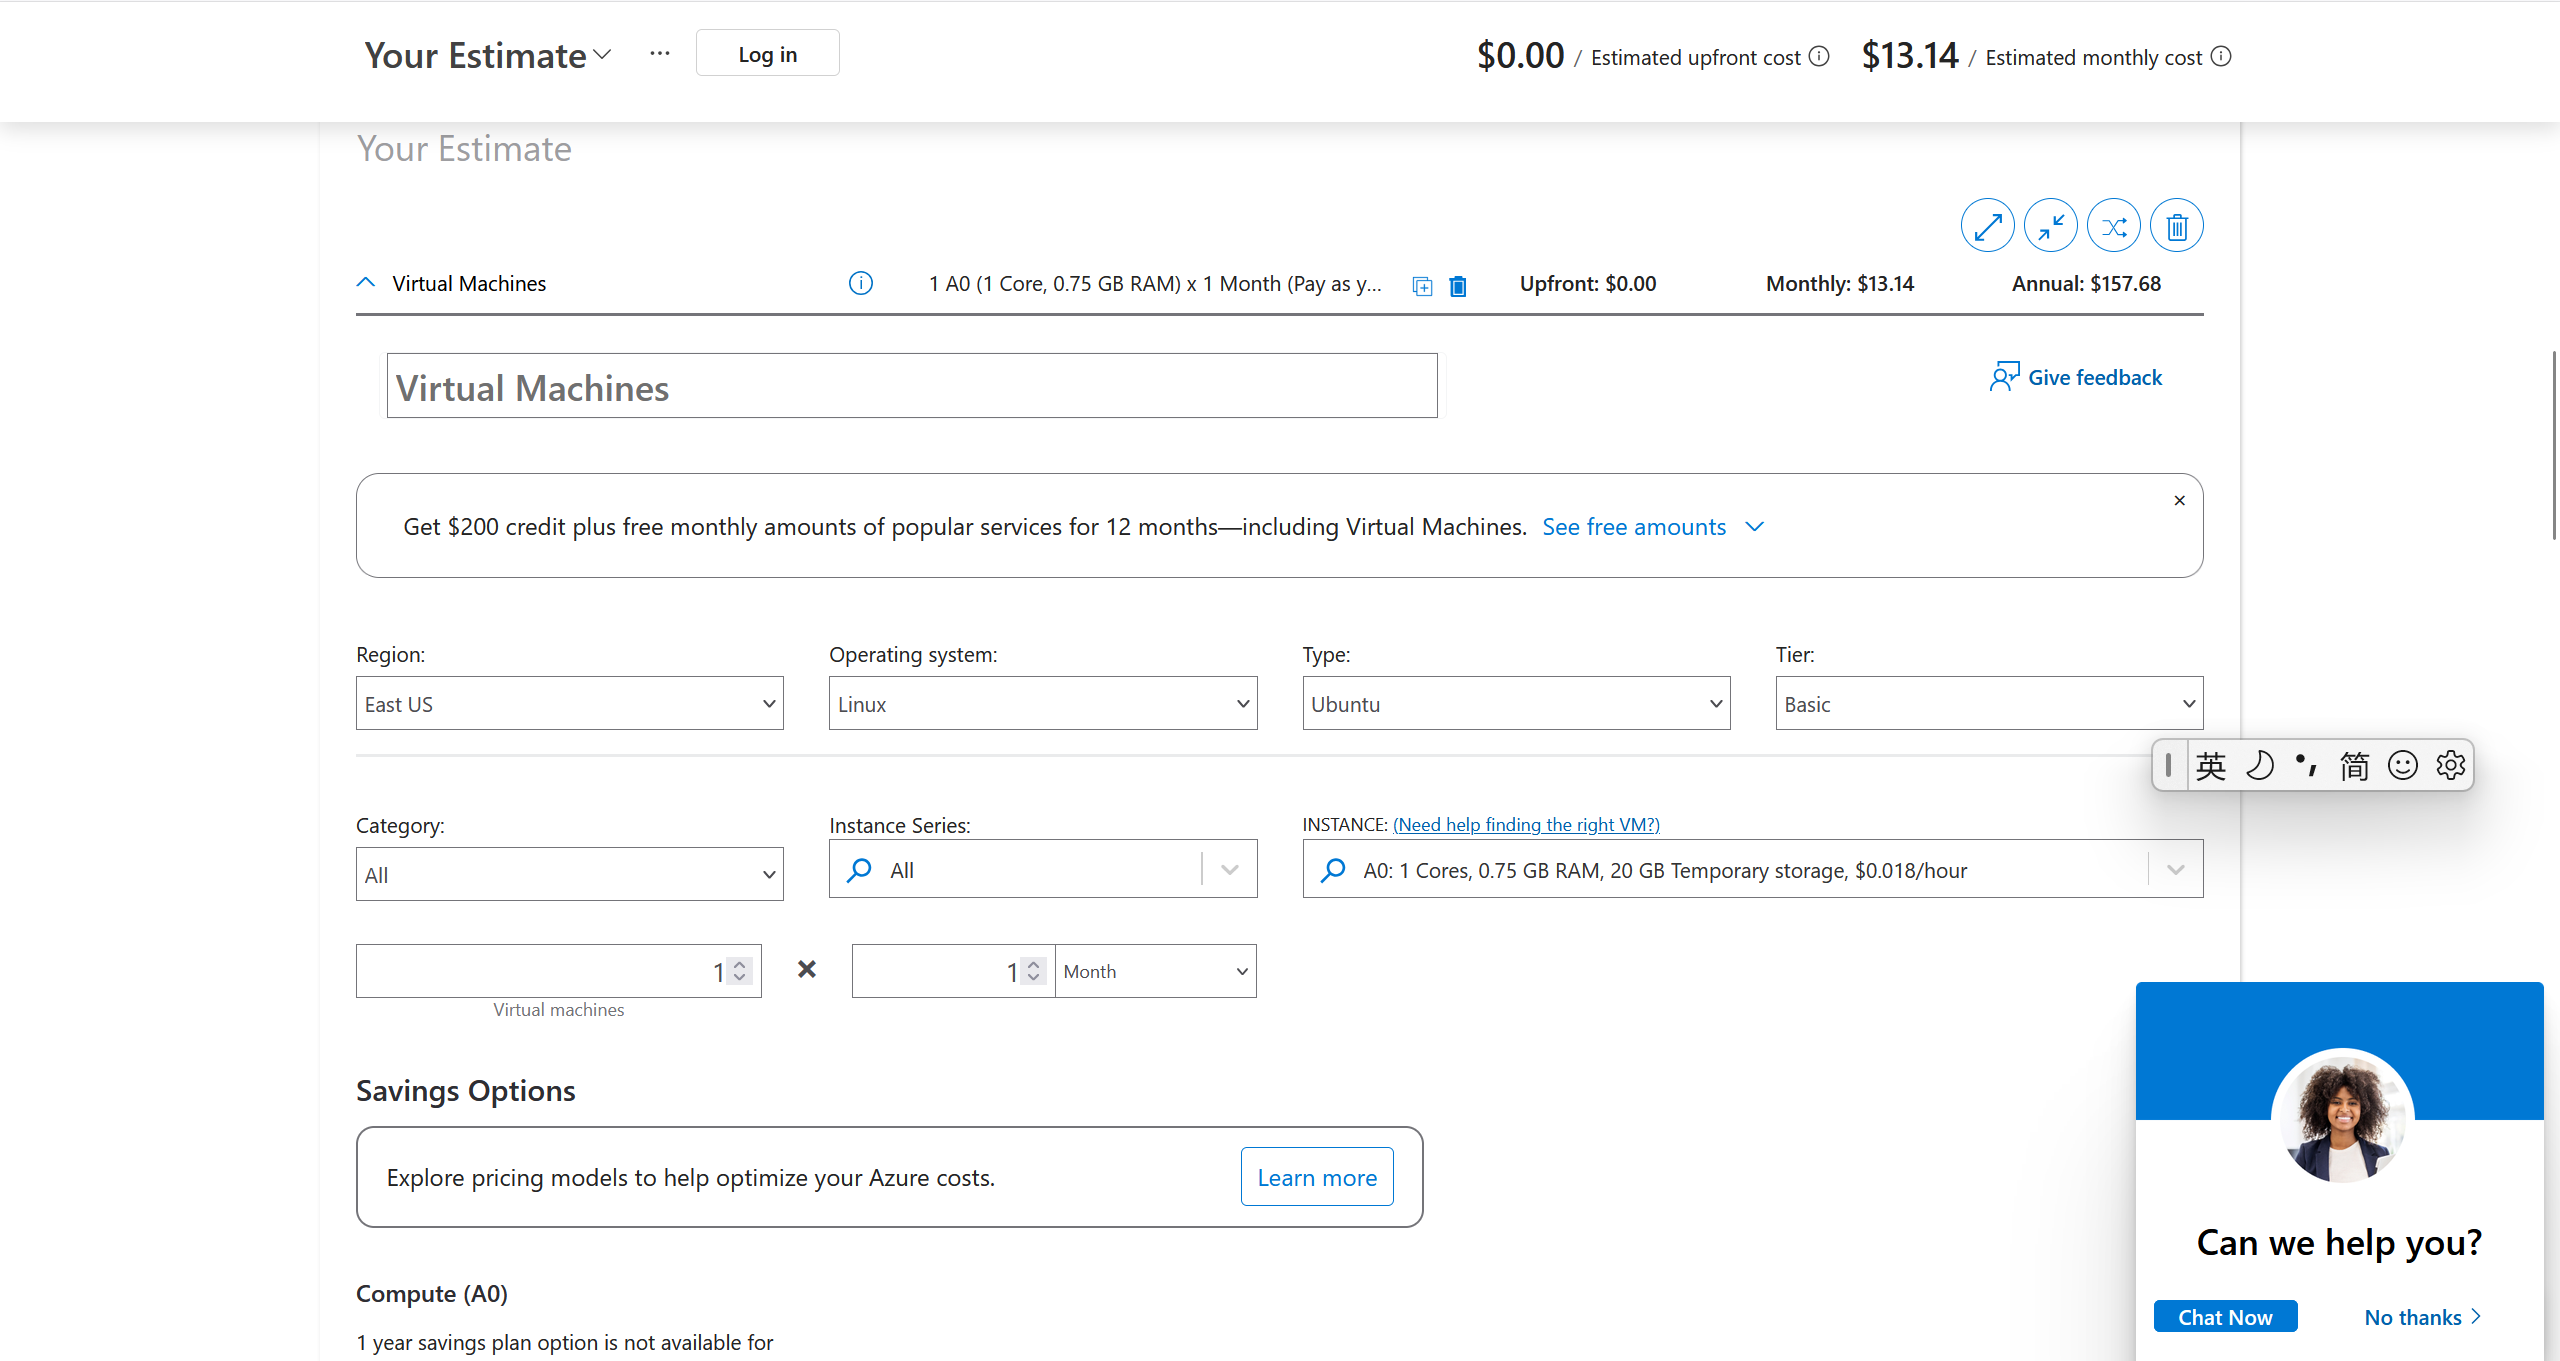Open the estimated monthly cost info icon
This screenshot has width=2560, height=1361.
(2220, 57)
